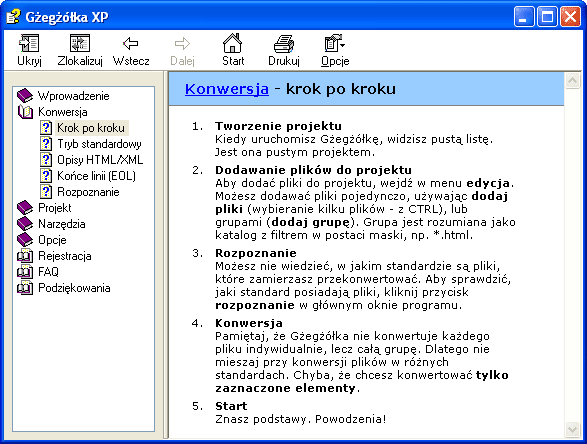Click the Projekt book icon

click(25, 208)
